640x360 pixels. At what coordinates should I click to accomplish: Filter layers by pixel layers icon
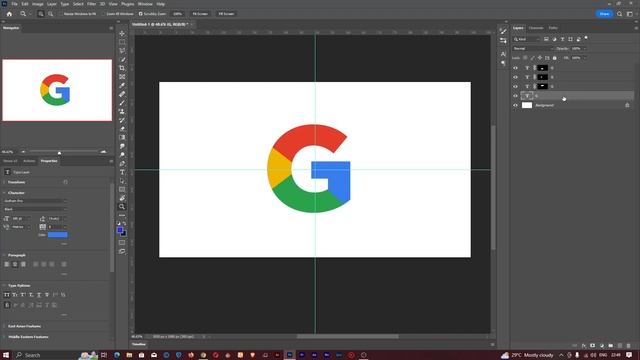coord(546,39)
